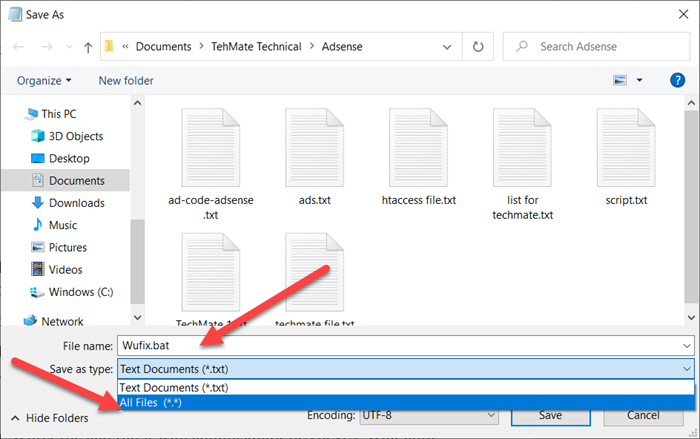The image size is (700, 439).
Task: Select the TechMate file icon in second row
Action: [x=211, y=272]
